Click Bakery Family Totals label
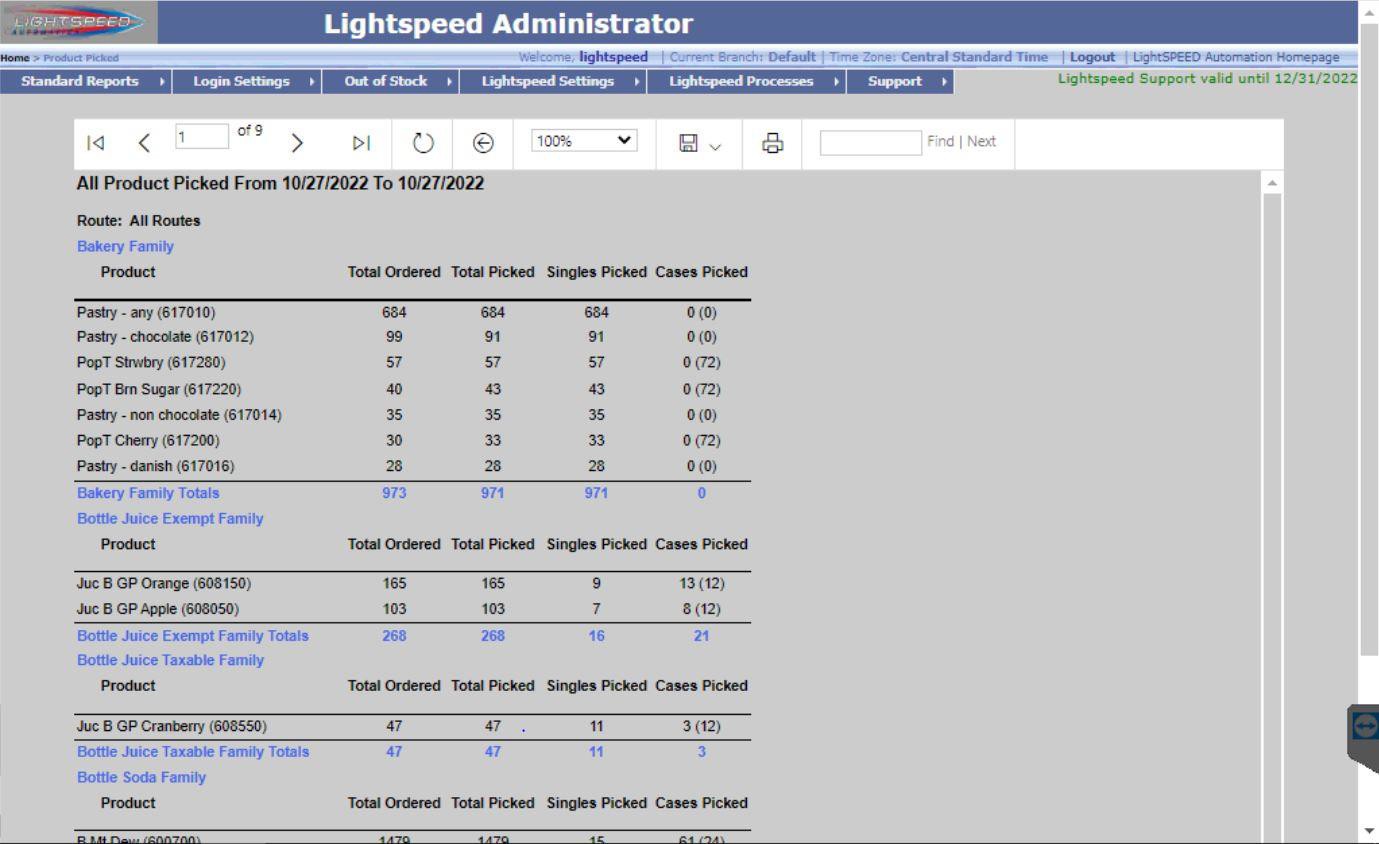 [x=148, y=493]
